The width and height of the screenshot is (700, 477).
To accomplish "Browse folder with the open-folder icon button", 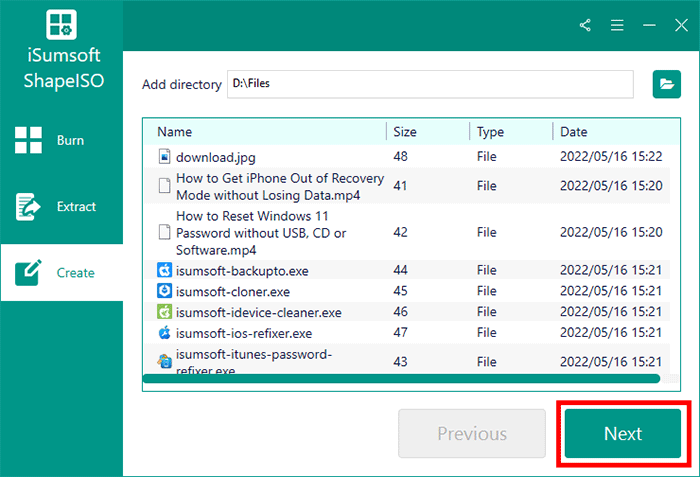I will (x=667, y=84).
